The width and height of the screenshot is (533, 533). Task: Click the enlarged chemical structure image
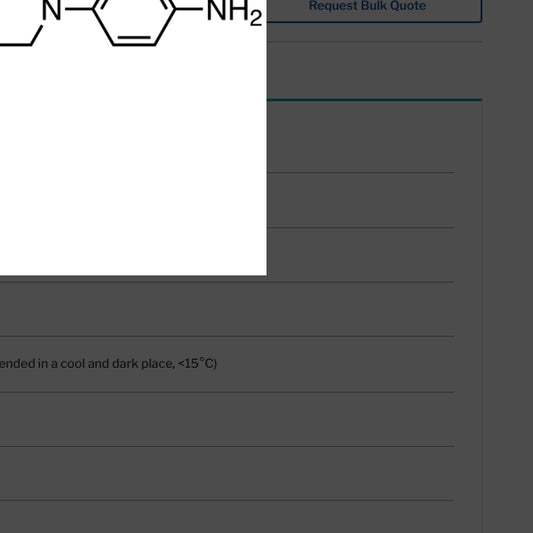pos(133,137)
